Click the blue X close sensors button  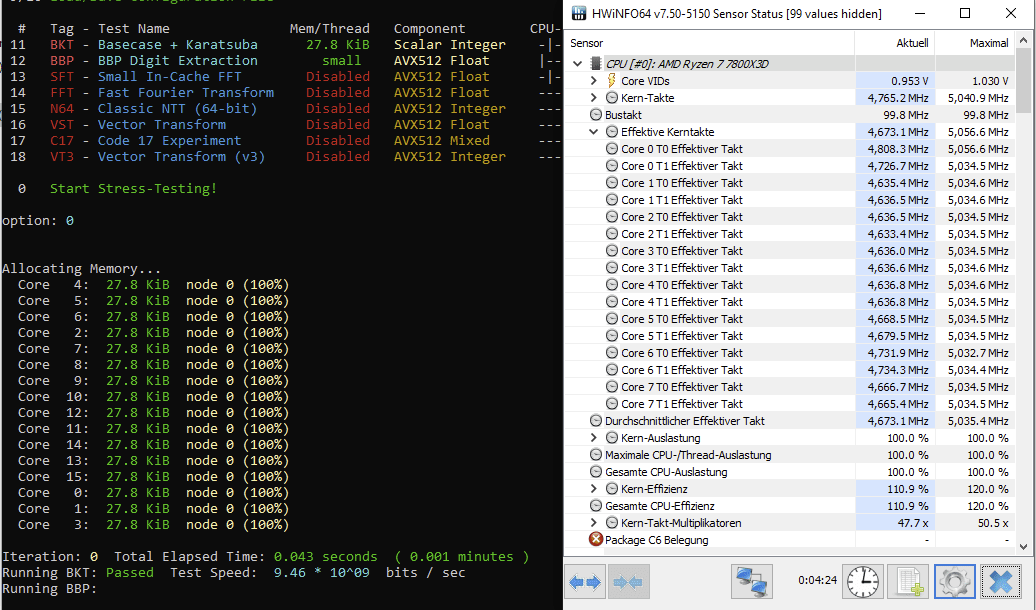1000,582
